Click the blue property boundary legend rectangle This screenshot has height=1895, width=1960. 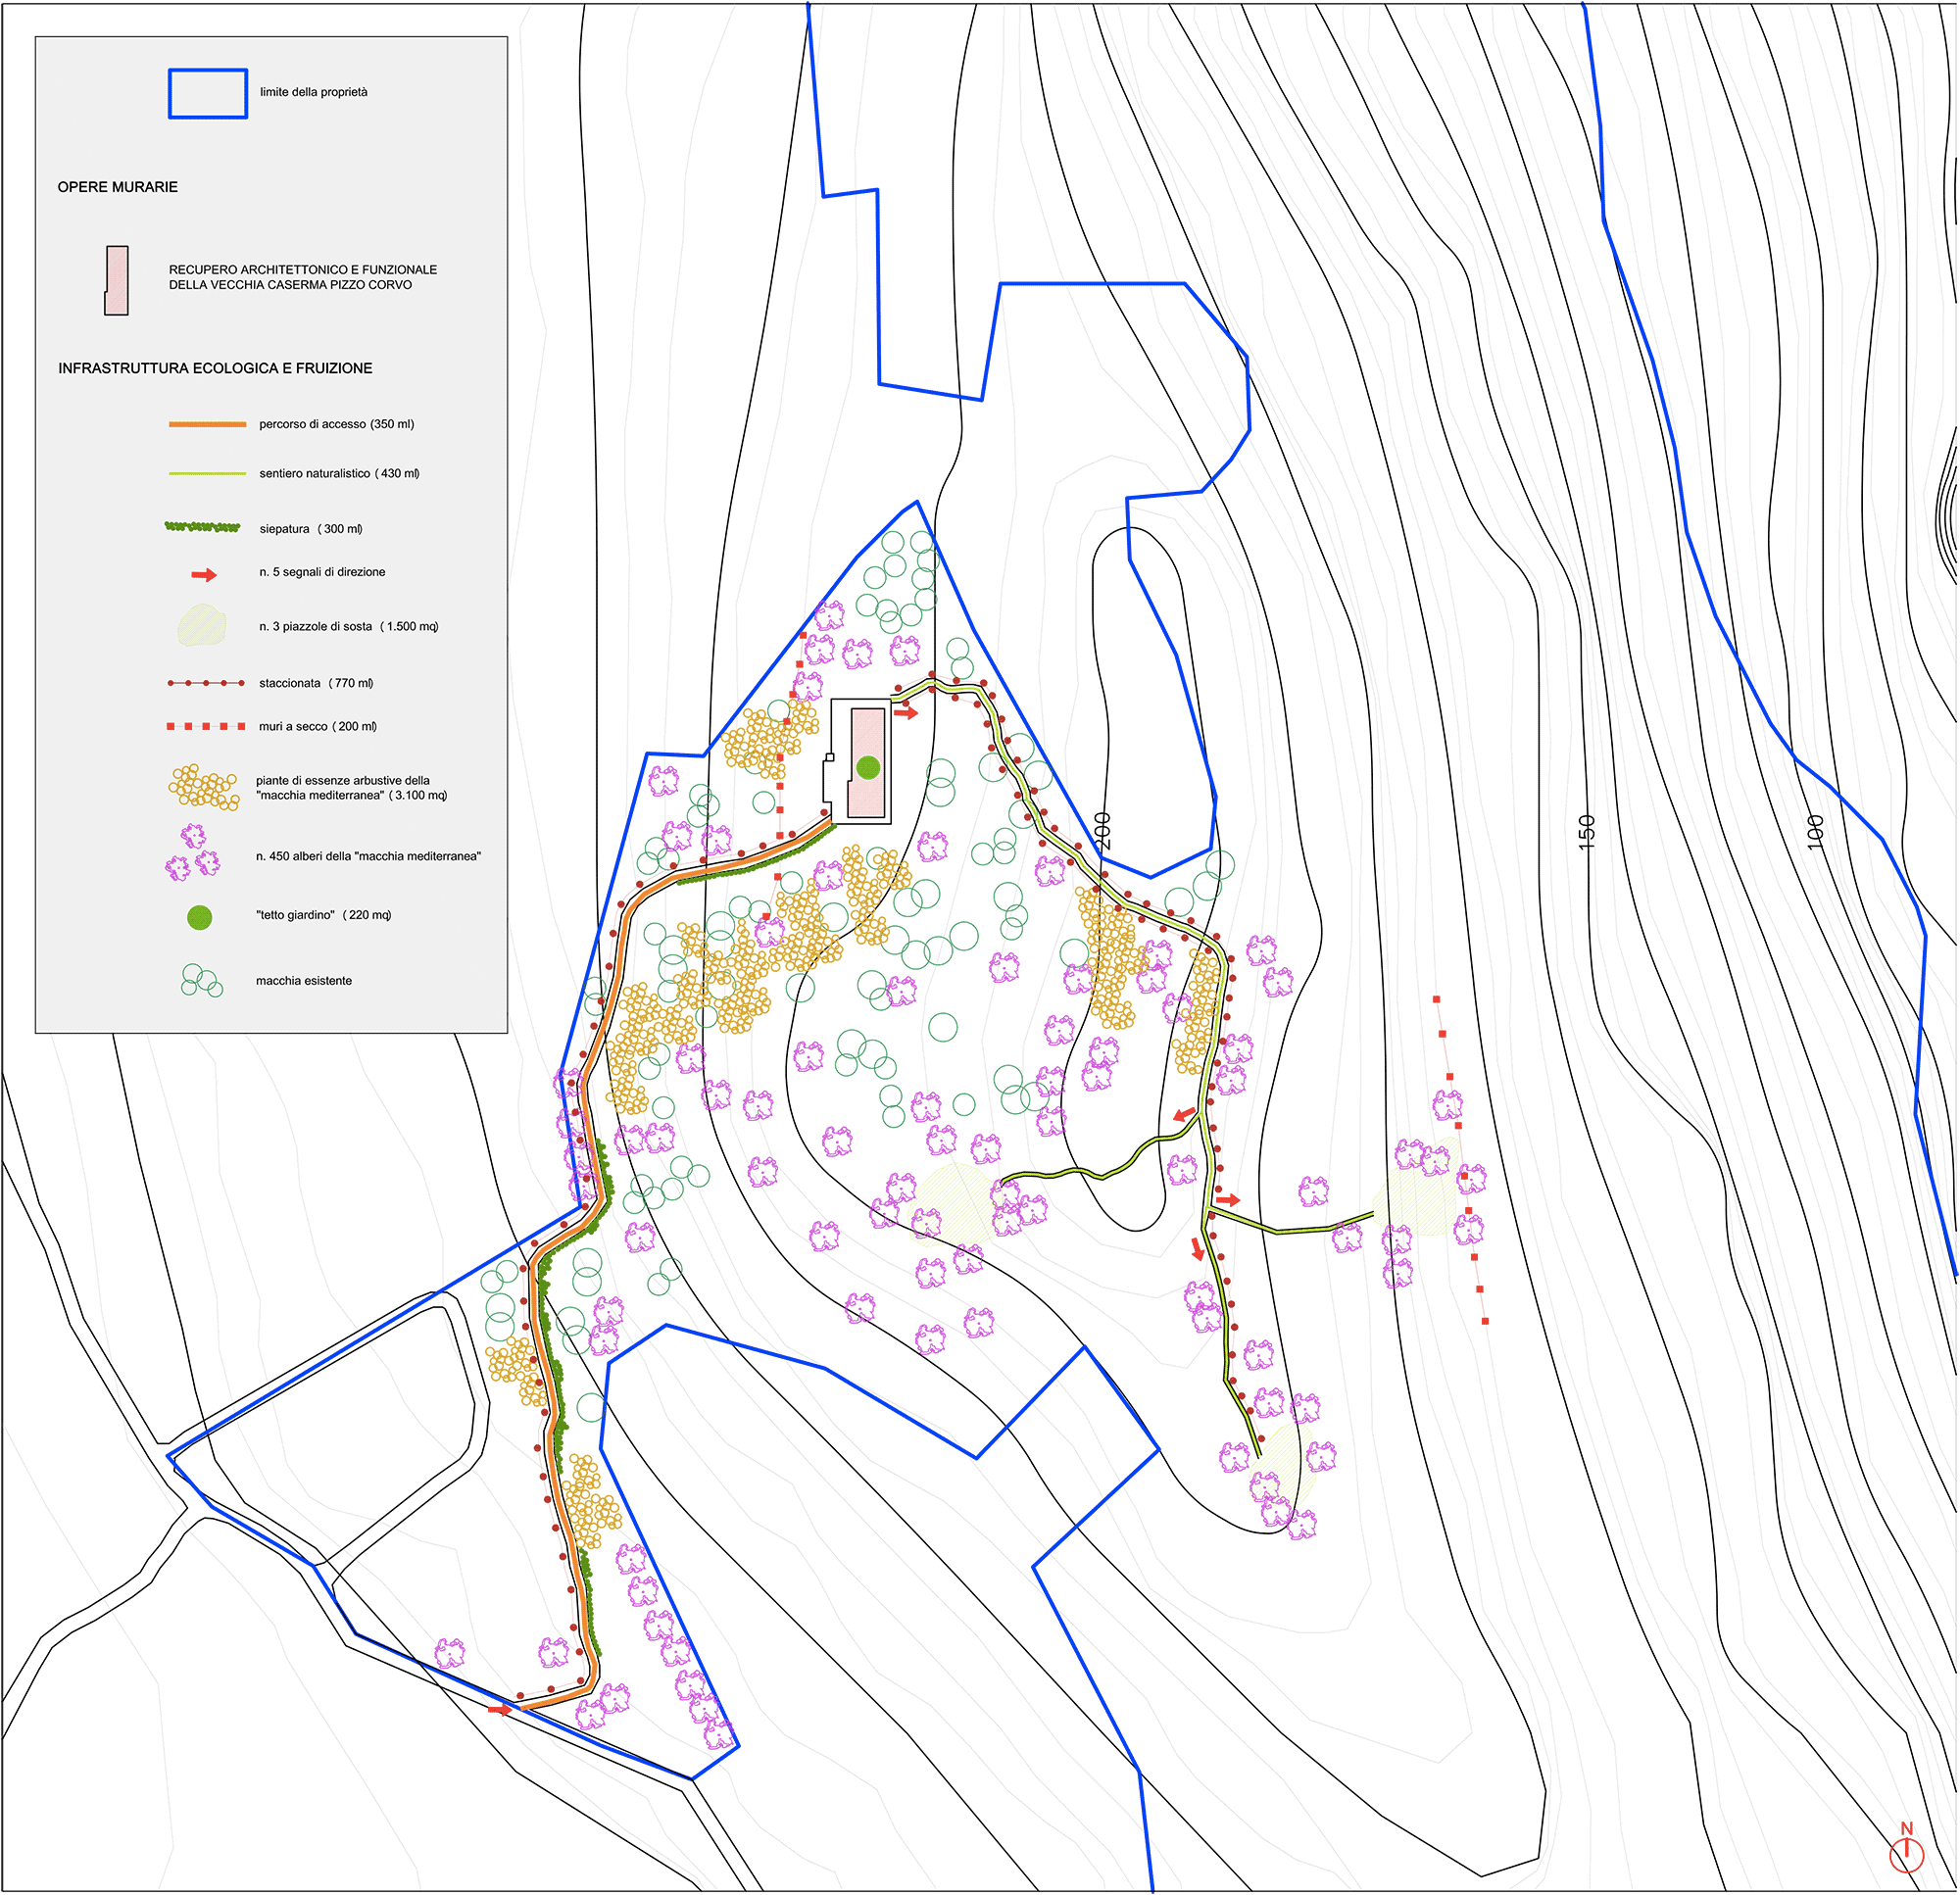tap(208, 94)
